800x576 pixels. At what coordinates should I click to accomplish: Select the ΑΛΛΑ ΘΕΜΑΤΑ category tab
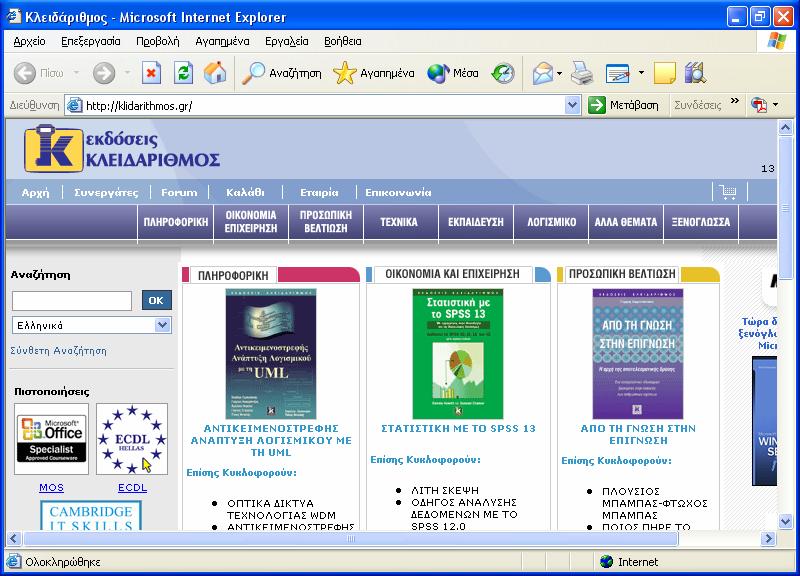tap(626, 222)
